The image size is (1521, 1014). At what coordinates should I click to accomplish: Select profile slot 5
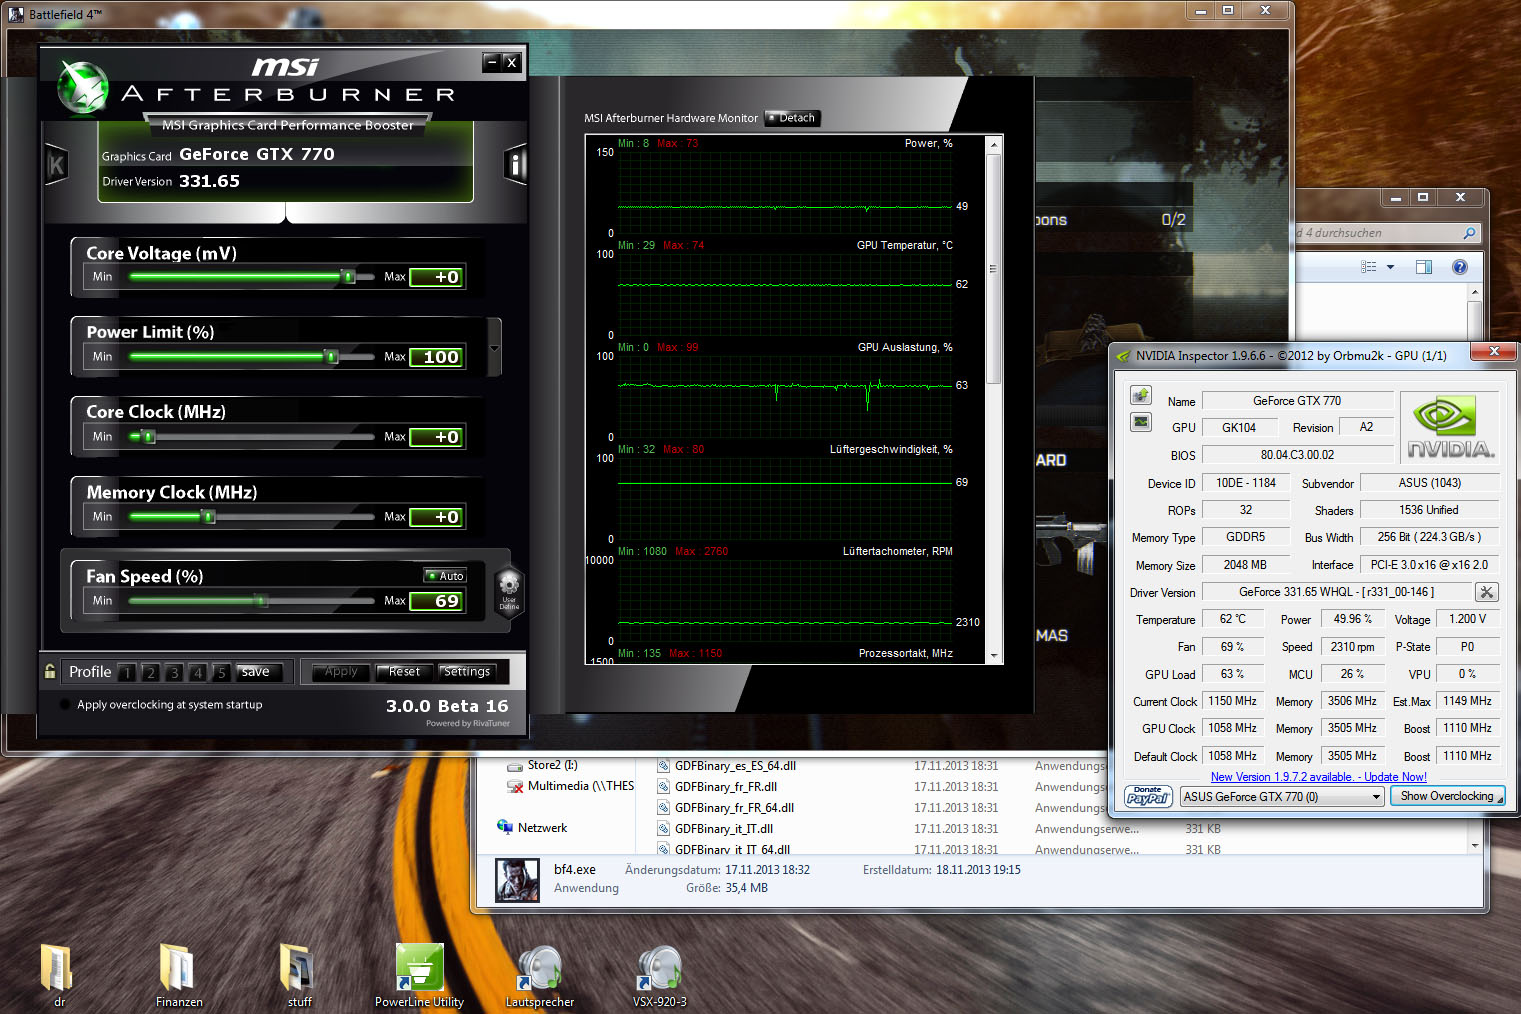[221, 672]
